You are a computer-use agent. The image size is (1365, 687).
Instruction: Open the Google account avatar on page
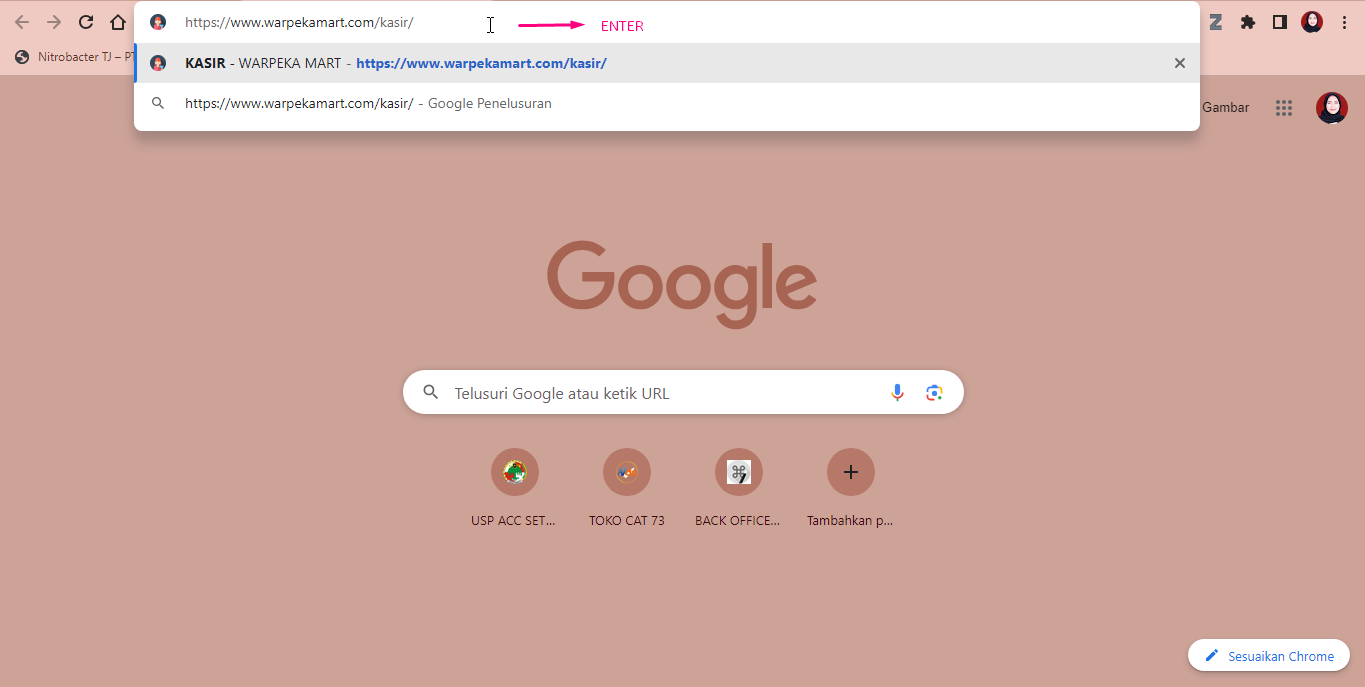tap(1332, 108)
